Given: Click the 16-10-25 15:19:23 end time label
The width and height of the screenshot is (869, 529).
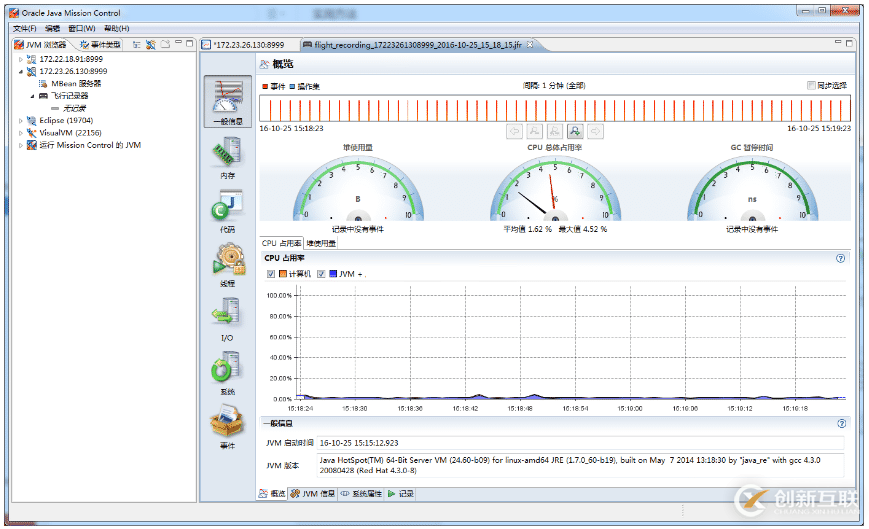Looking at the screenshot, I should 819,128.
